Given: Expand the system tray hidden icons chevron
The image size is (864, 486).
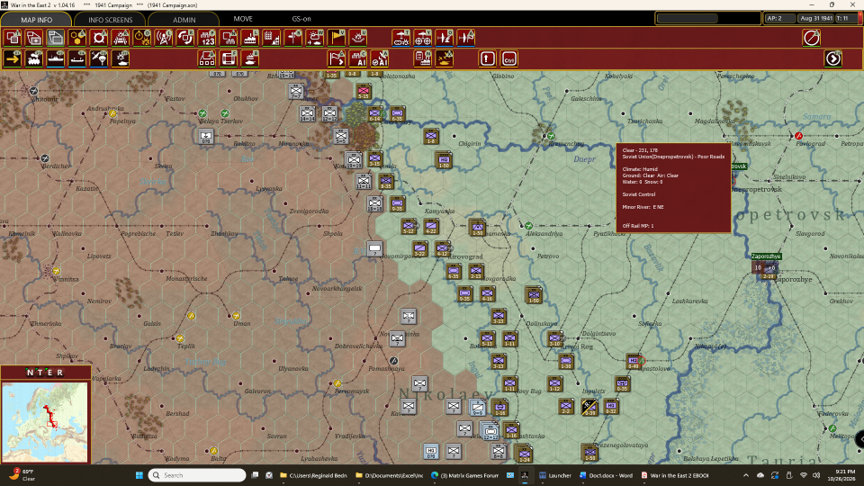Looking at the screenshot, I should click(746, 475).
